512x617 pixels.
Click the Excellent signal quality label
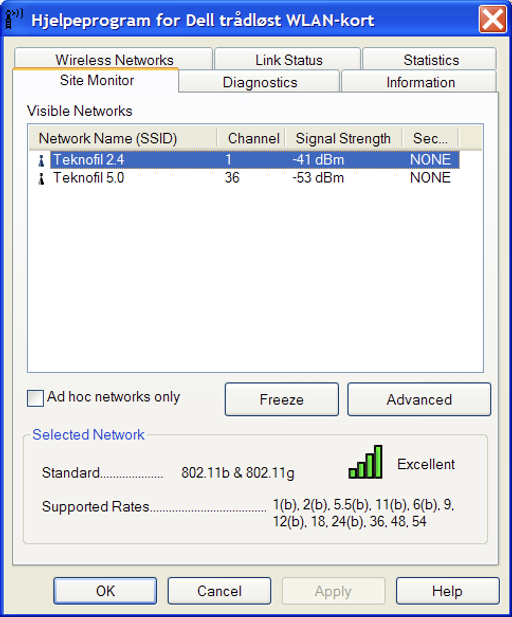(x=426, y=464)
